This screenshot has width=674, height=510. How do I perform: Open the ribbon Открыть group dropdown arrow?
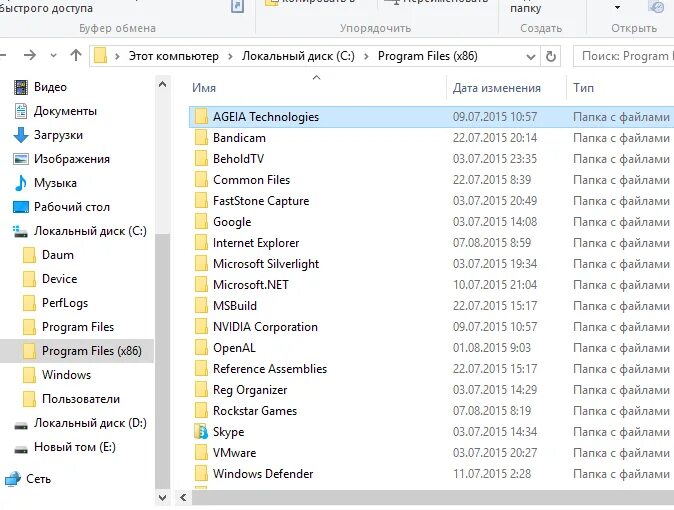tap(617, 8)
